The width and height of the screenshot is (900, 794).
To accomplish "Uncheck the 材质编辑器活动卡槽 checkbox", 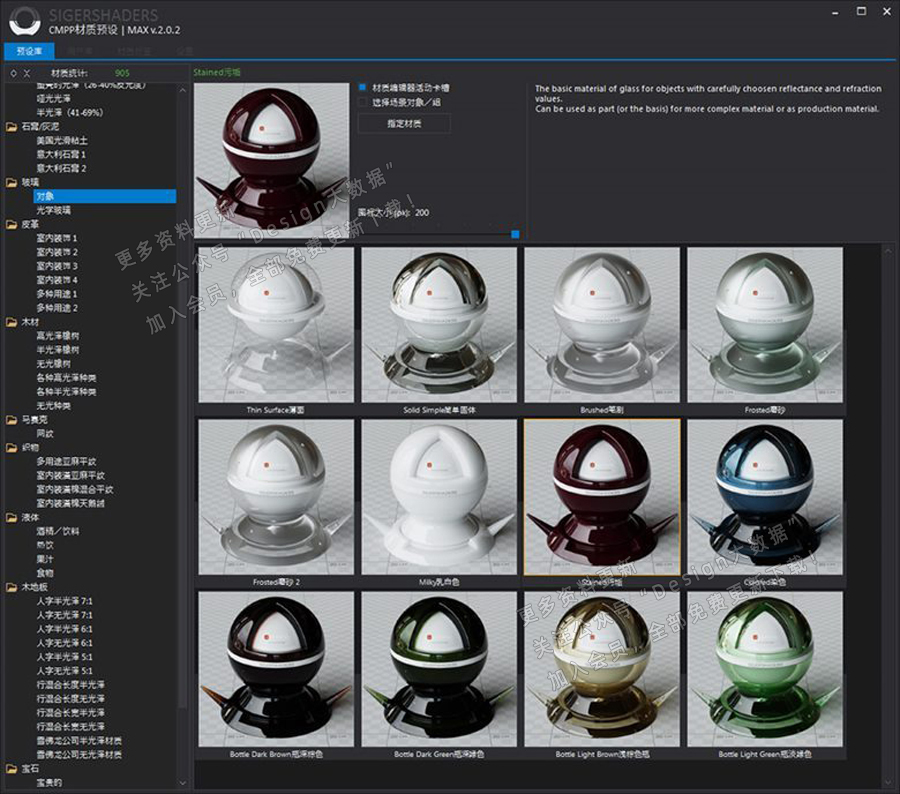I will [x=363, y=88].
